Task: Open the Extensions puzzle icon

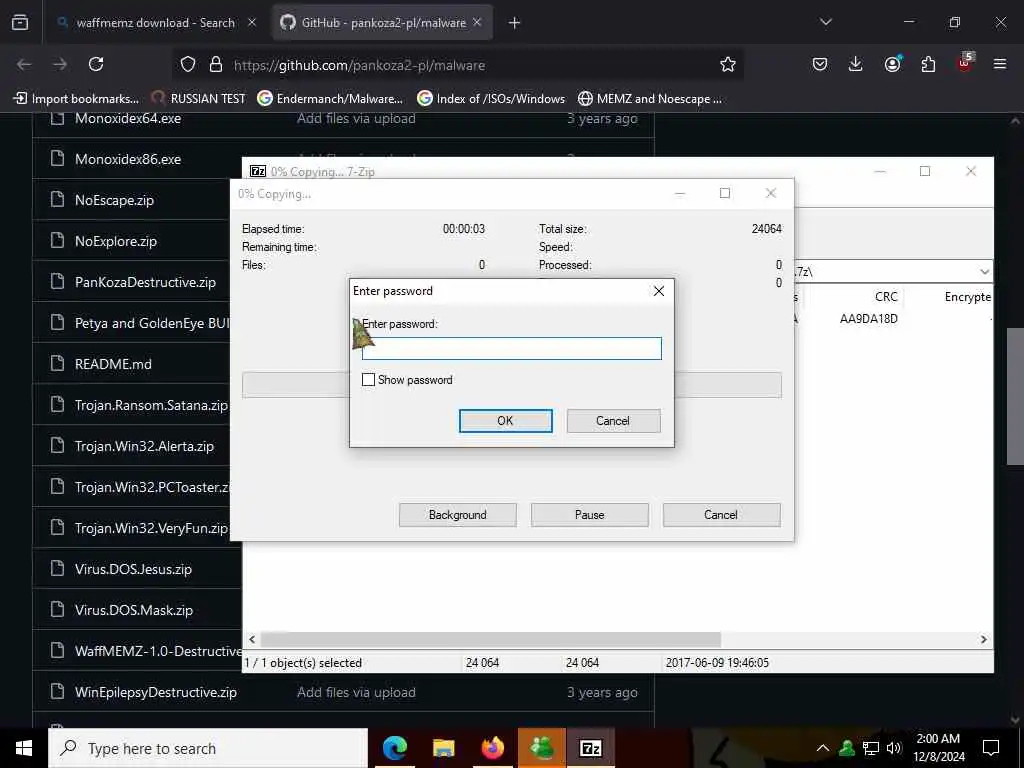Action: (x=928, y=64)
